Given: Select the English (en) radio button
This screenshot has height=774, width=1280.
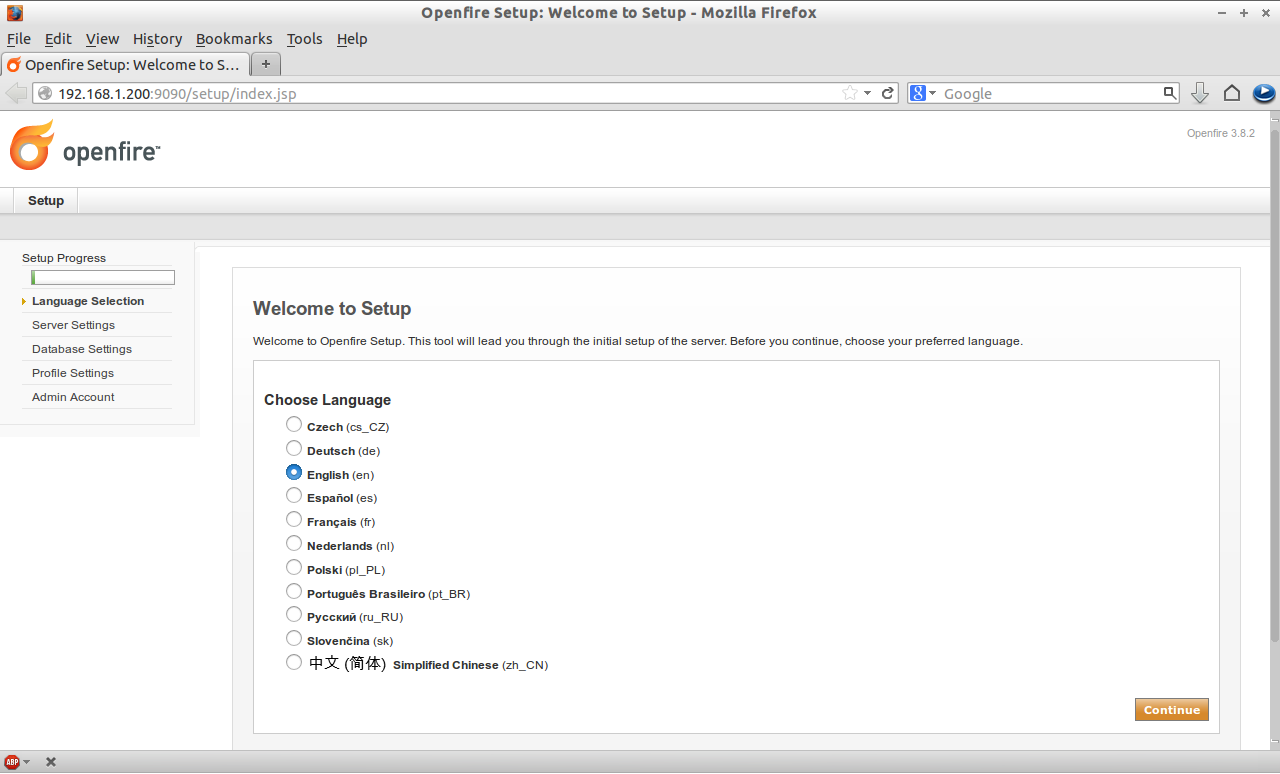Looking at the screenshot, I should (294, 472).
